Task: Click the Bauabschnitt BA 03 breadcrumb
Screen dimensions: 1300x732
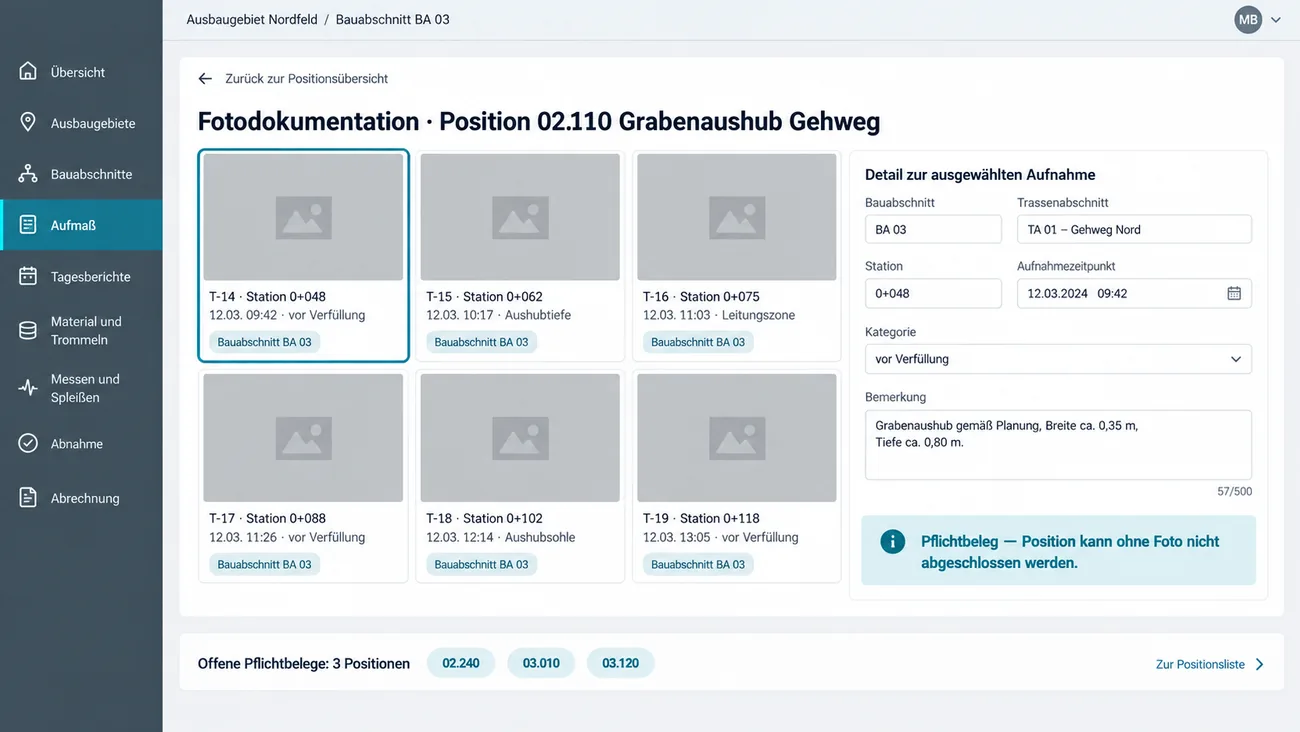Action: coord(392,19)
